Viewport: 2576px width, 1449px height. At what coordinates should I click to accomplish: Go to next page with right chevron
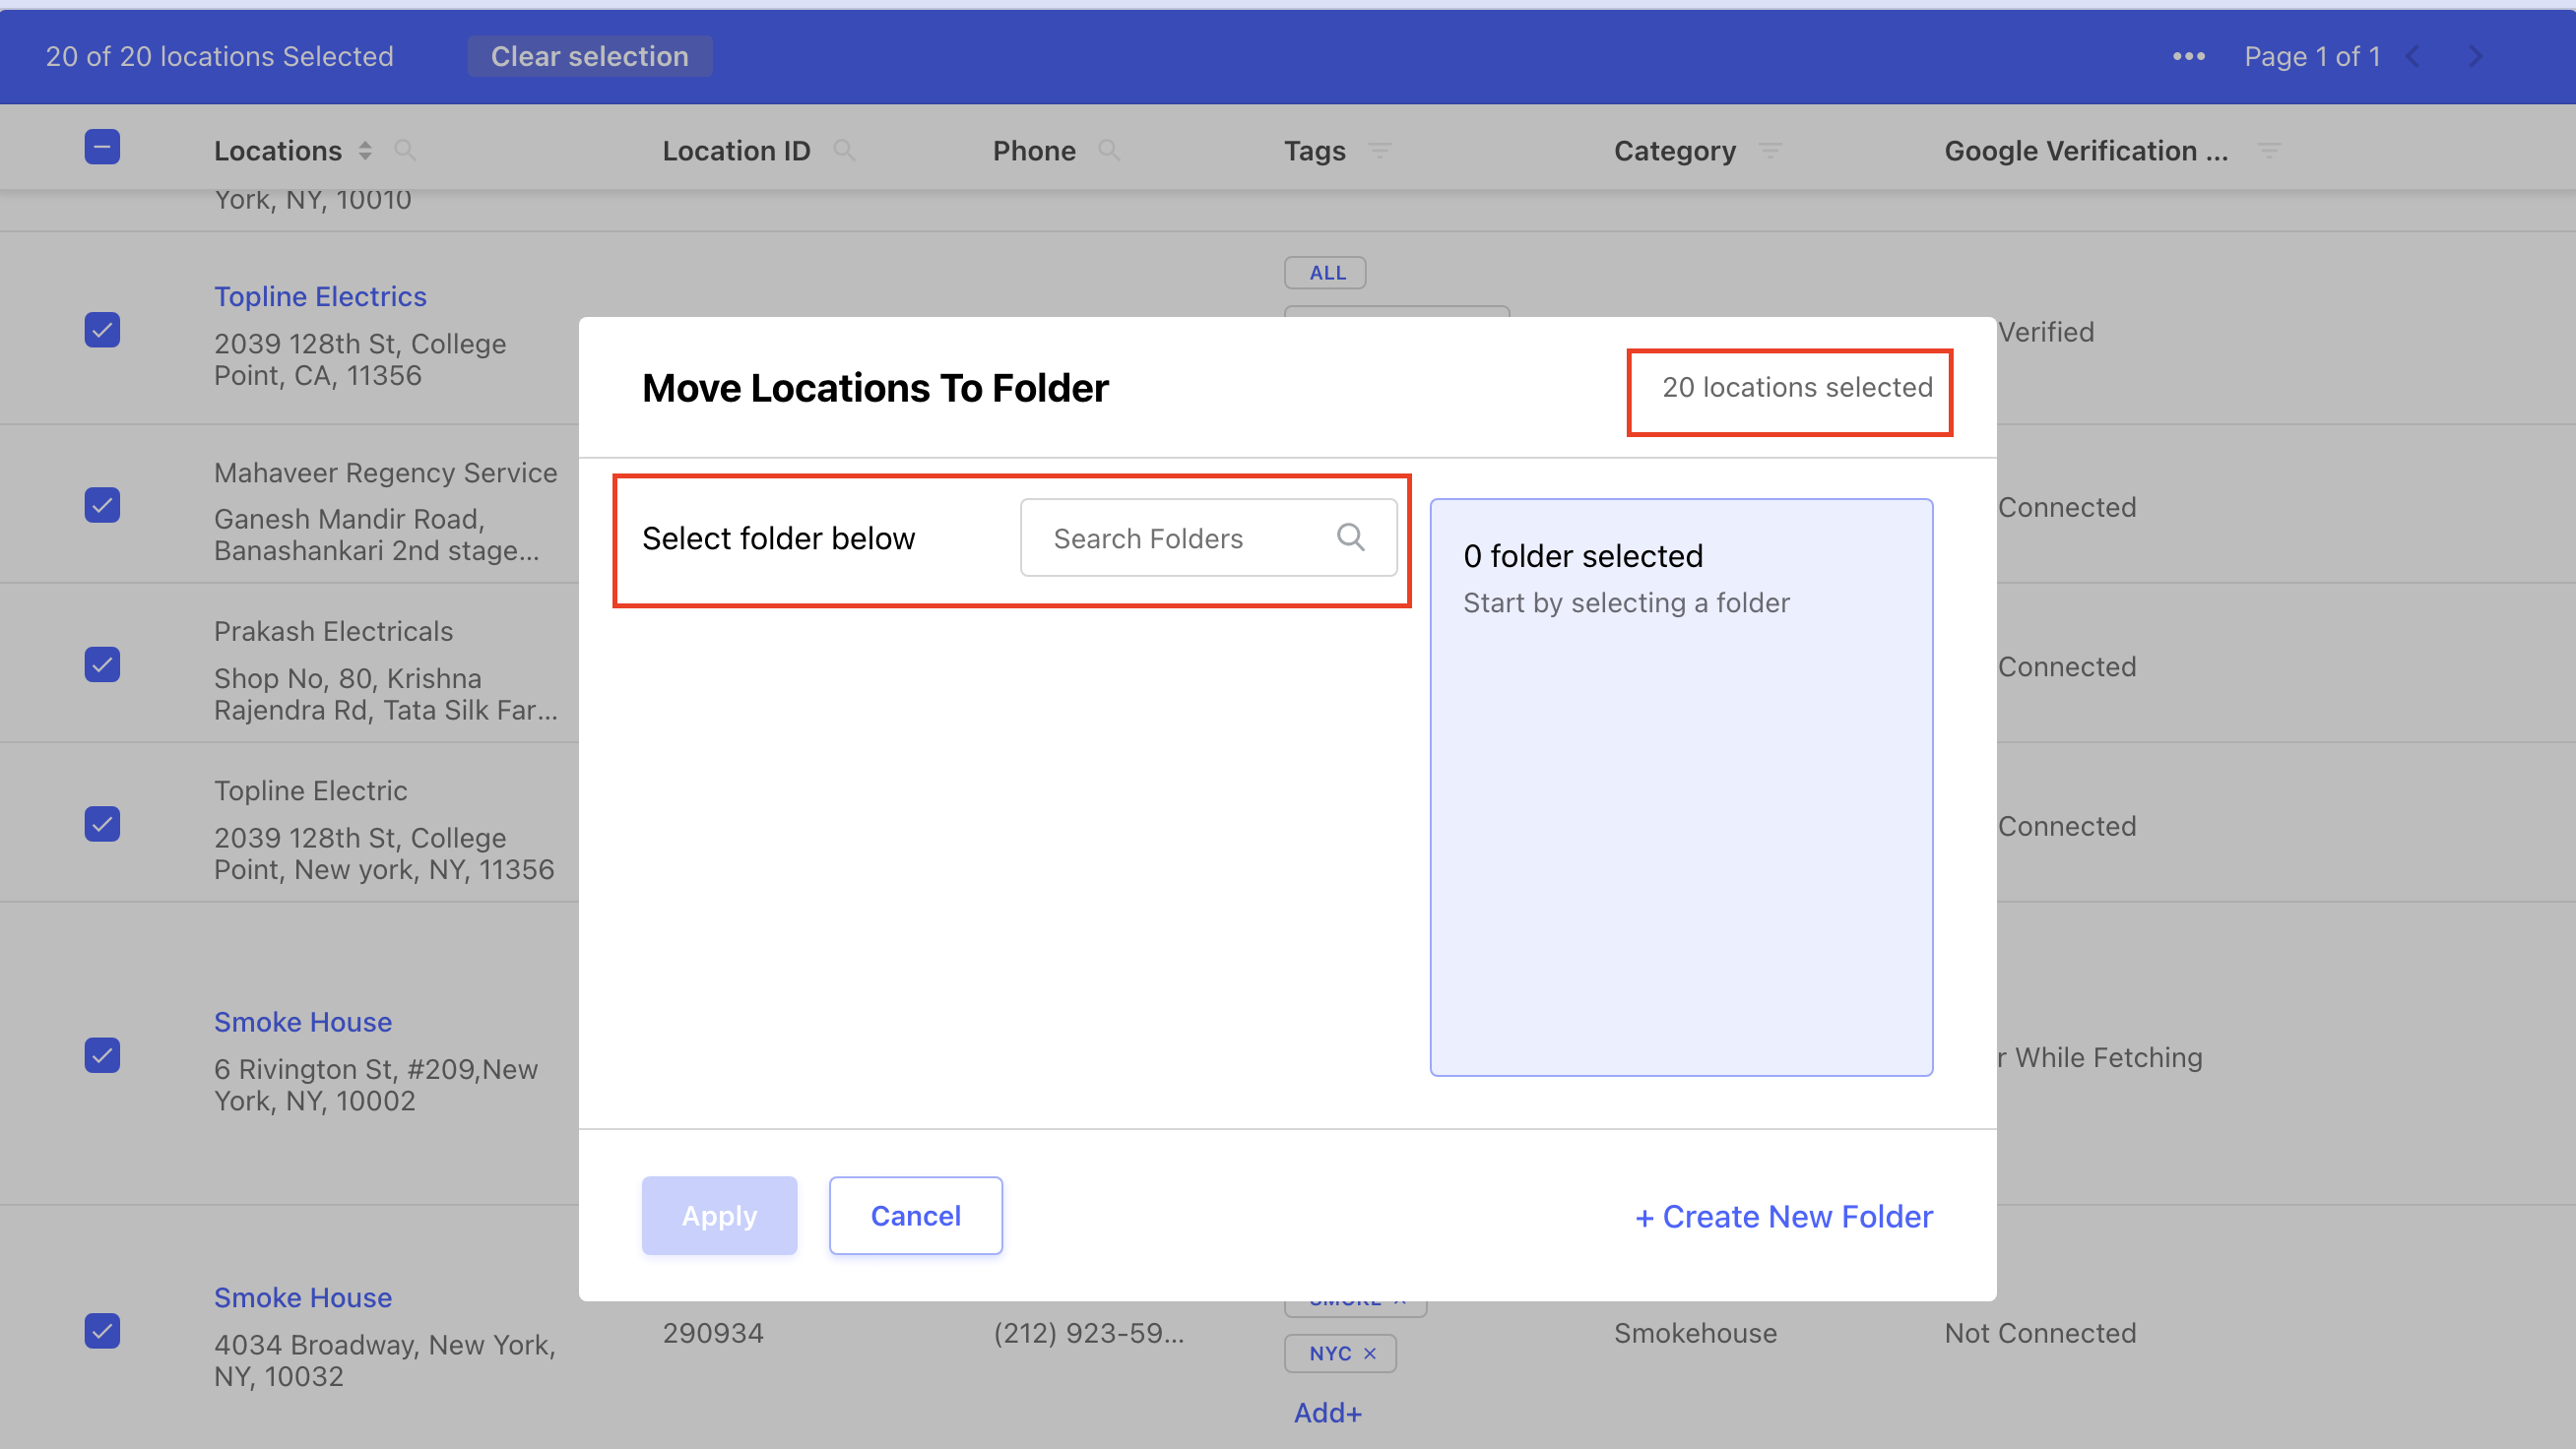2474,57
